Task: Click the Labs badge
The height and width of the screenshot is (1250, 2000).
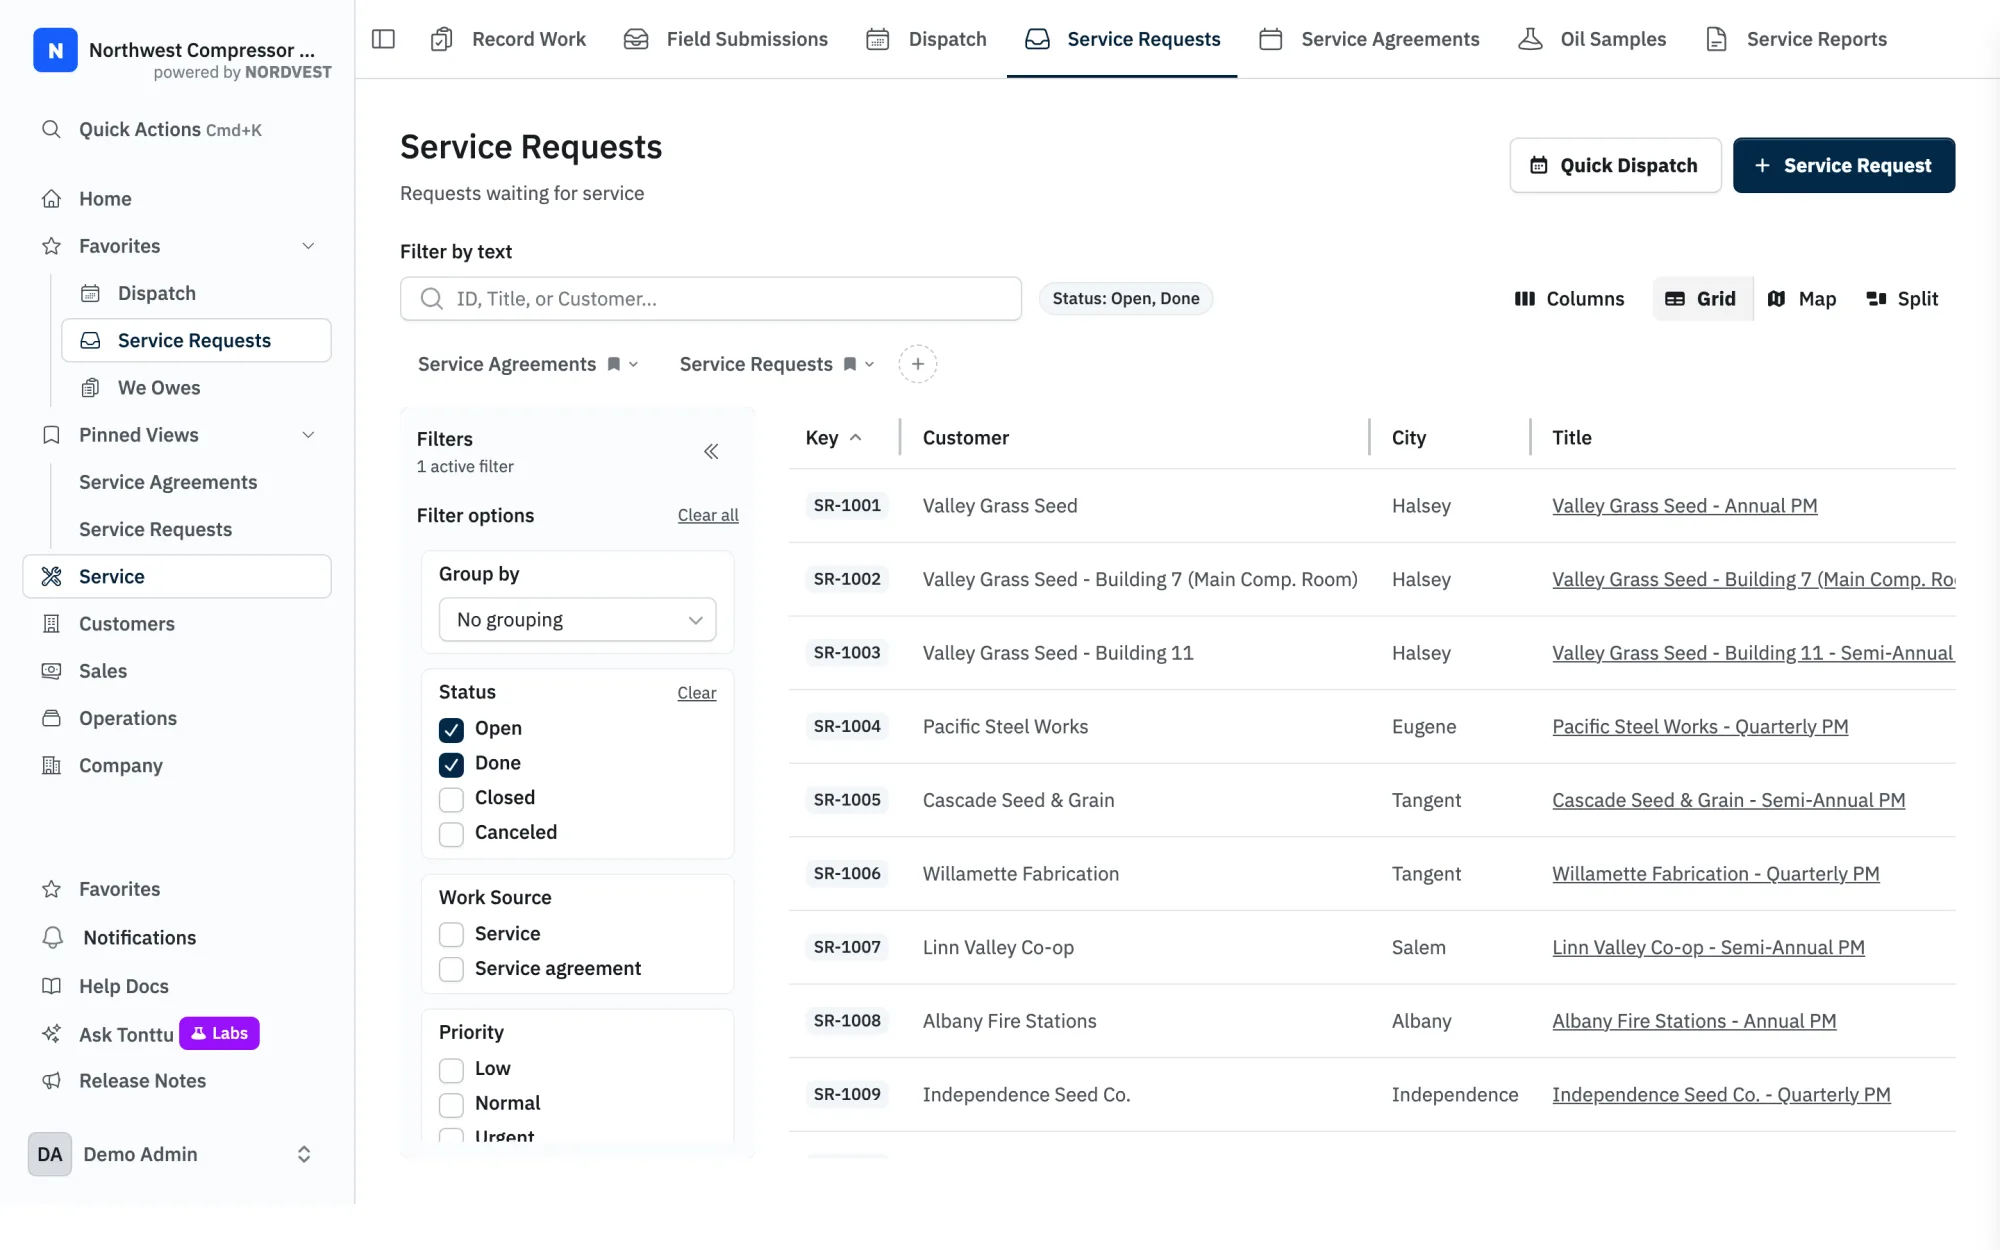Action: pyautogui.click(x=219, y=1033)
